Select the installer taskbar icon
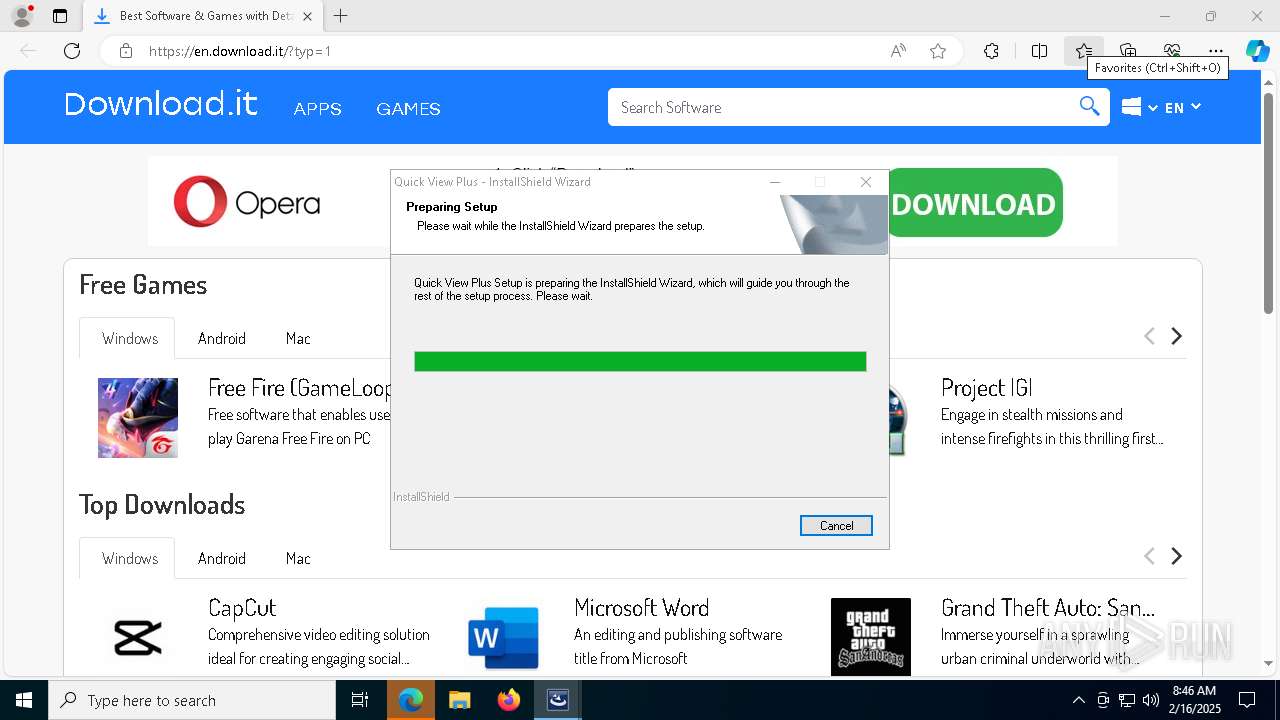The width and height of the screenshot is (1280, 720). coord(558,700)
